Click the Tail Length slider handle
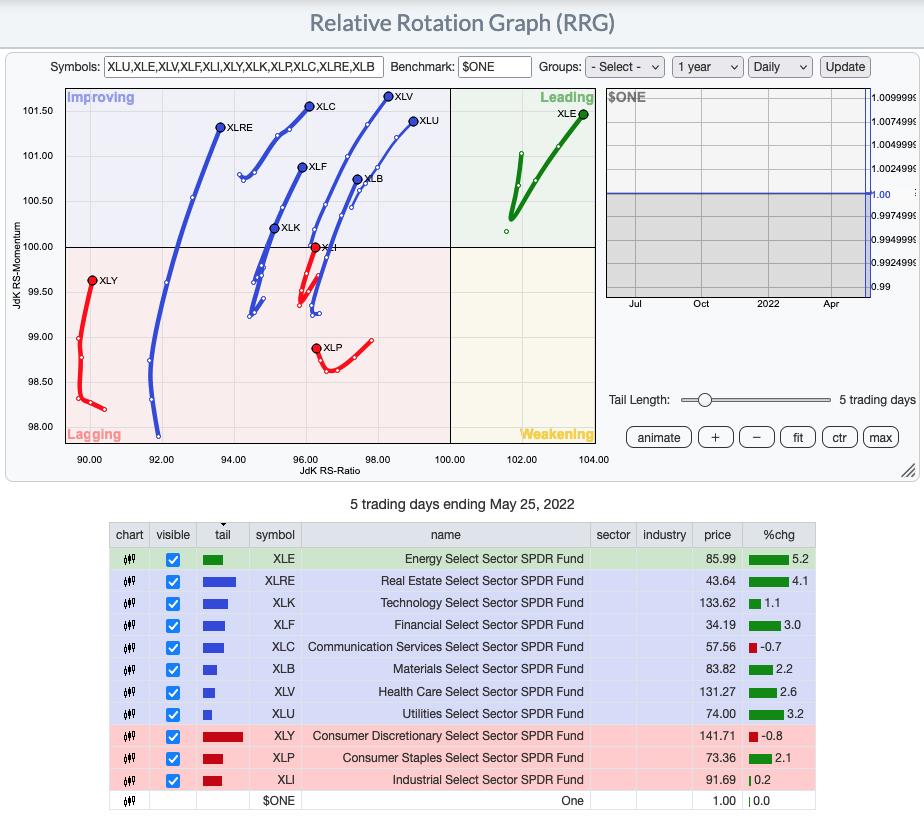The height and width of the screenshot is (817, 924). 705,400
